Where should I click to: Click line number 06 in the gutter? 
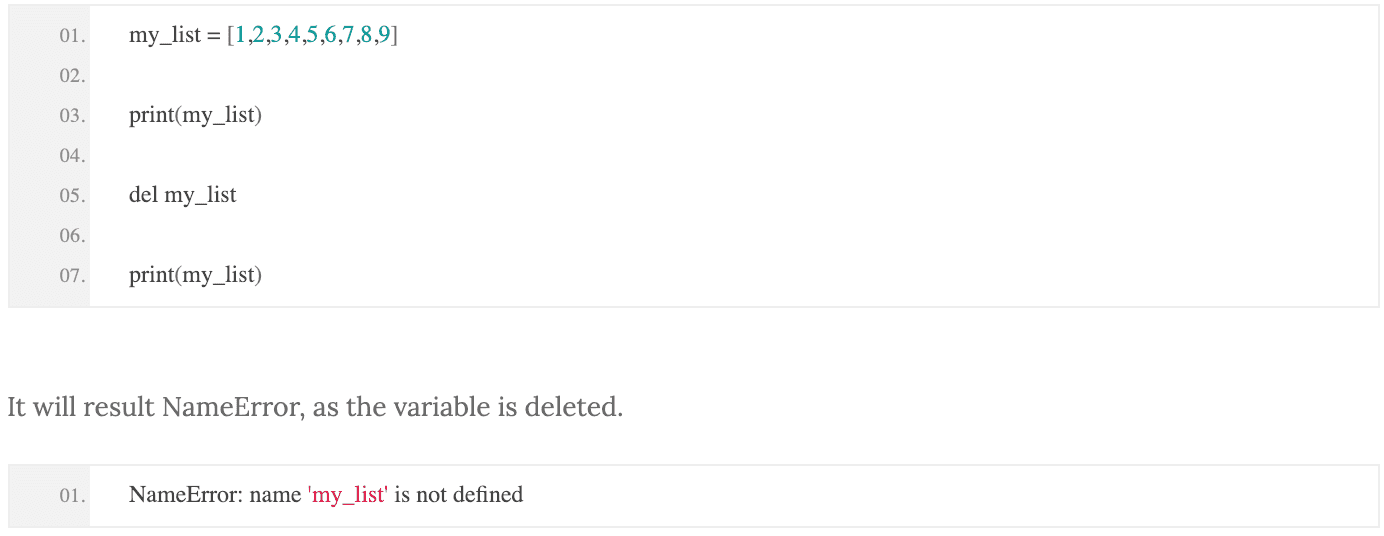tap(72, 236)
